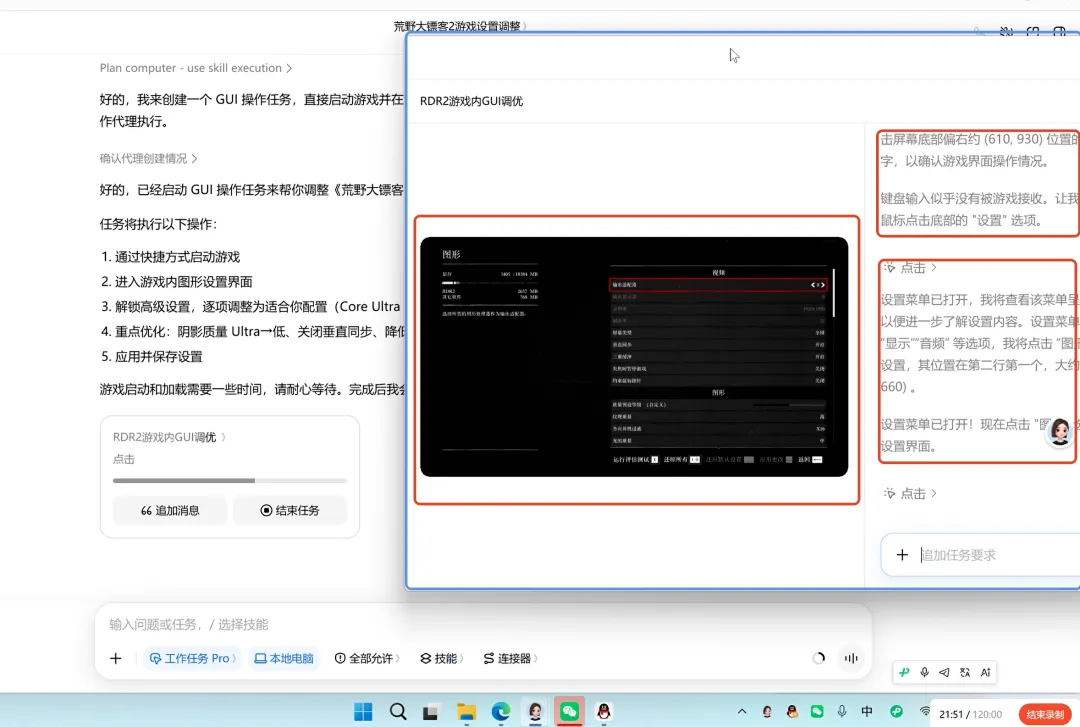Click the 点击 status text in the task card
Screen dimensions: 1080x727
tap(124, 459)
